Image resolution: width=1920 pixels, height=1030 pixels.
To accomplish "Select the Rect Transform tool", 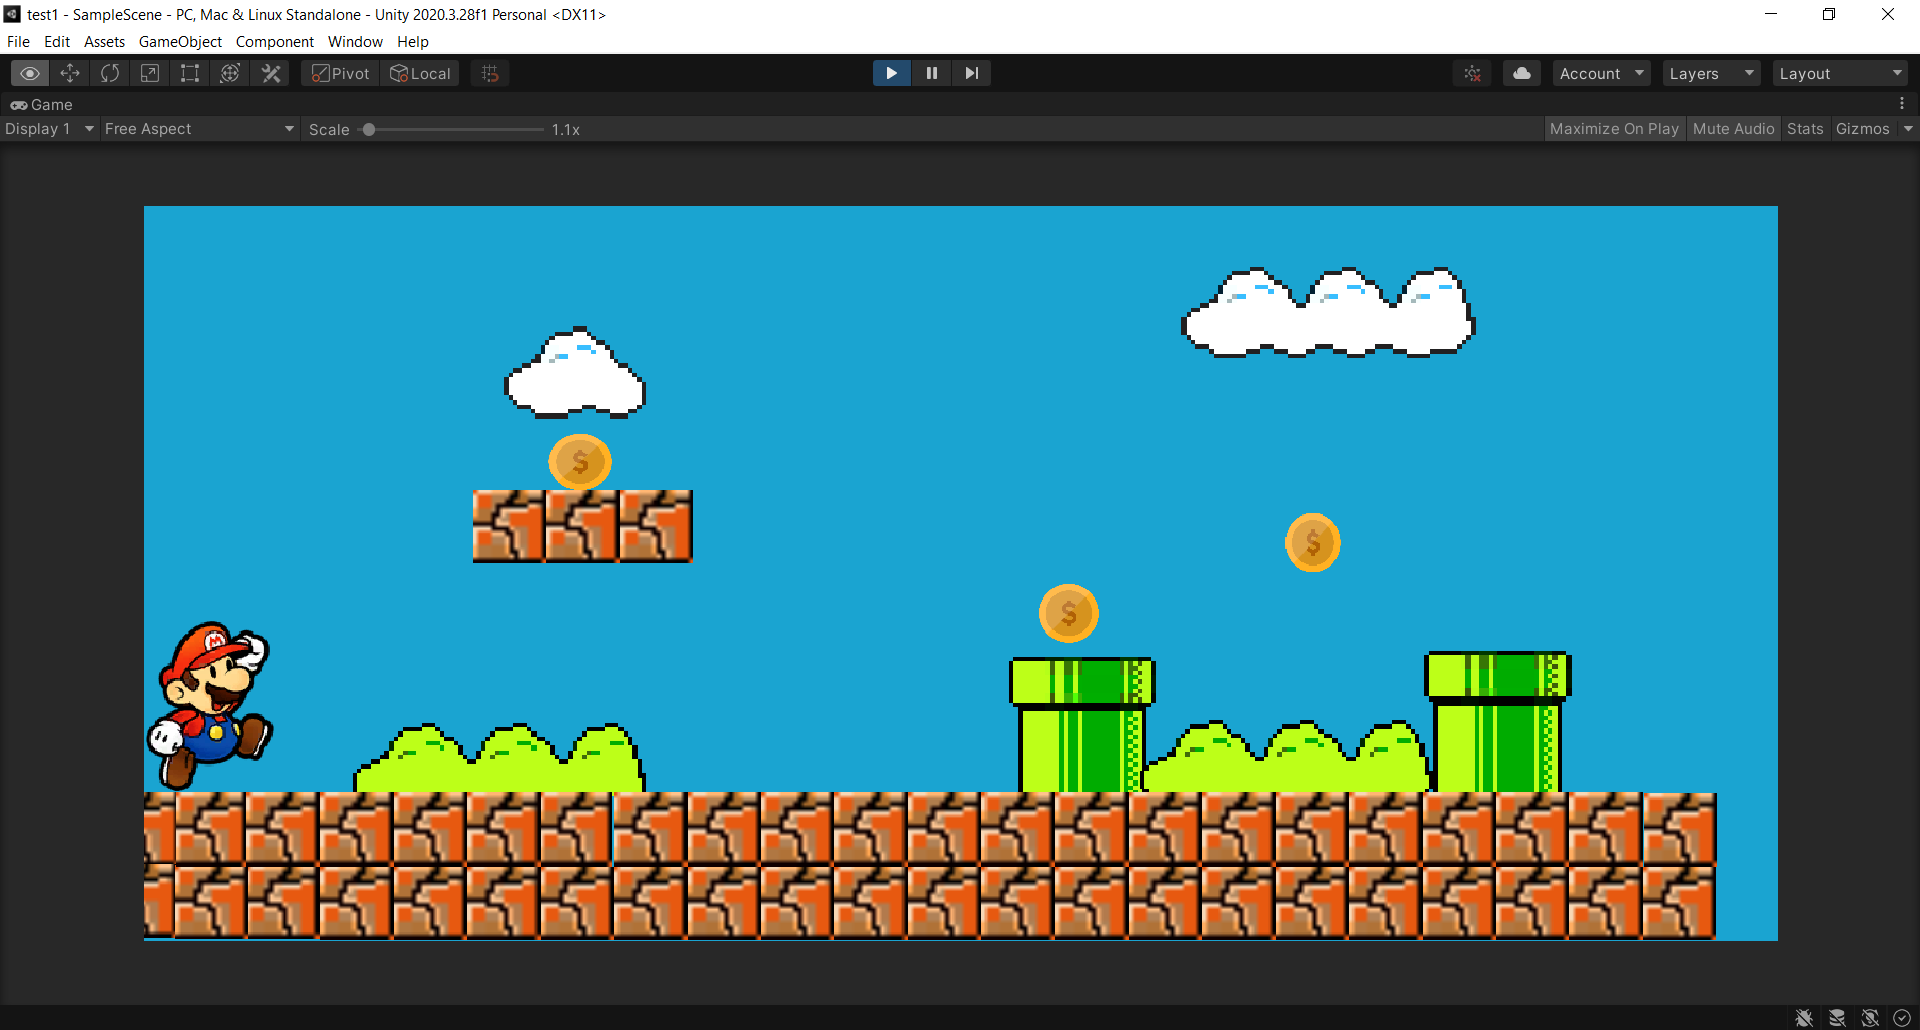I will point(189,72).
